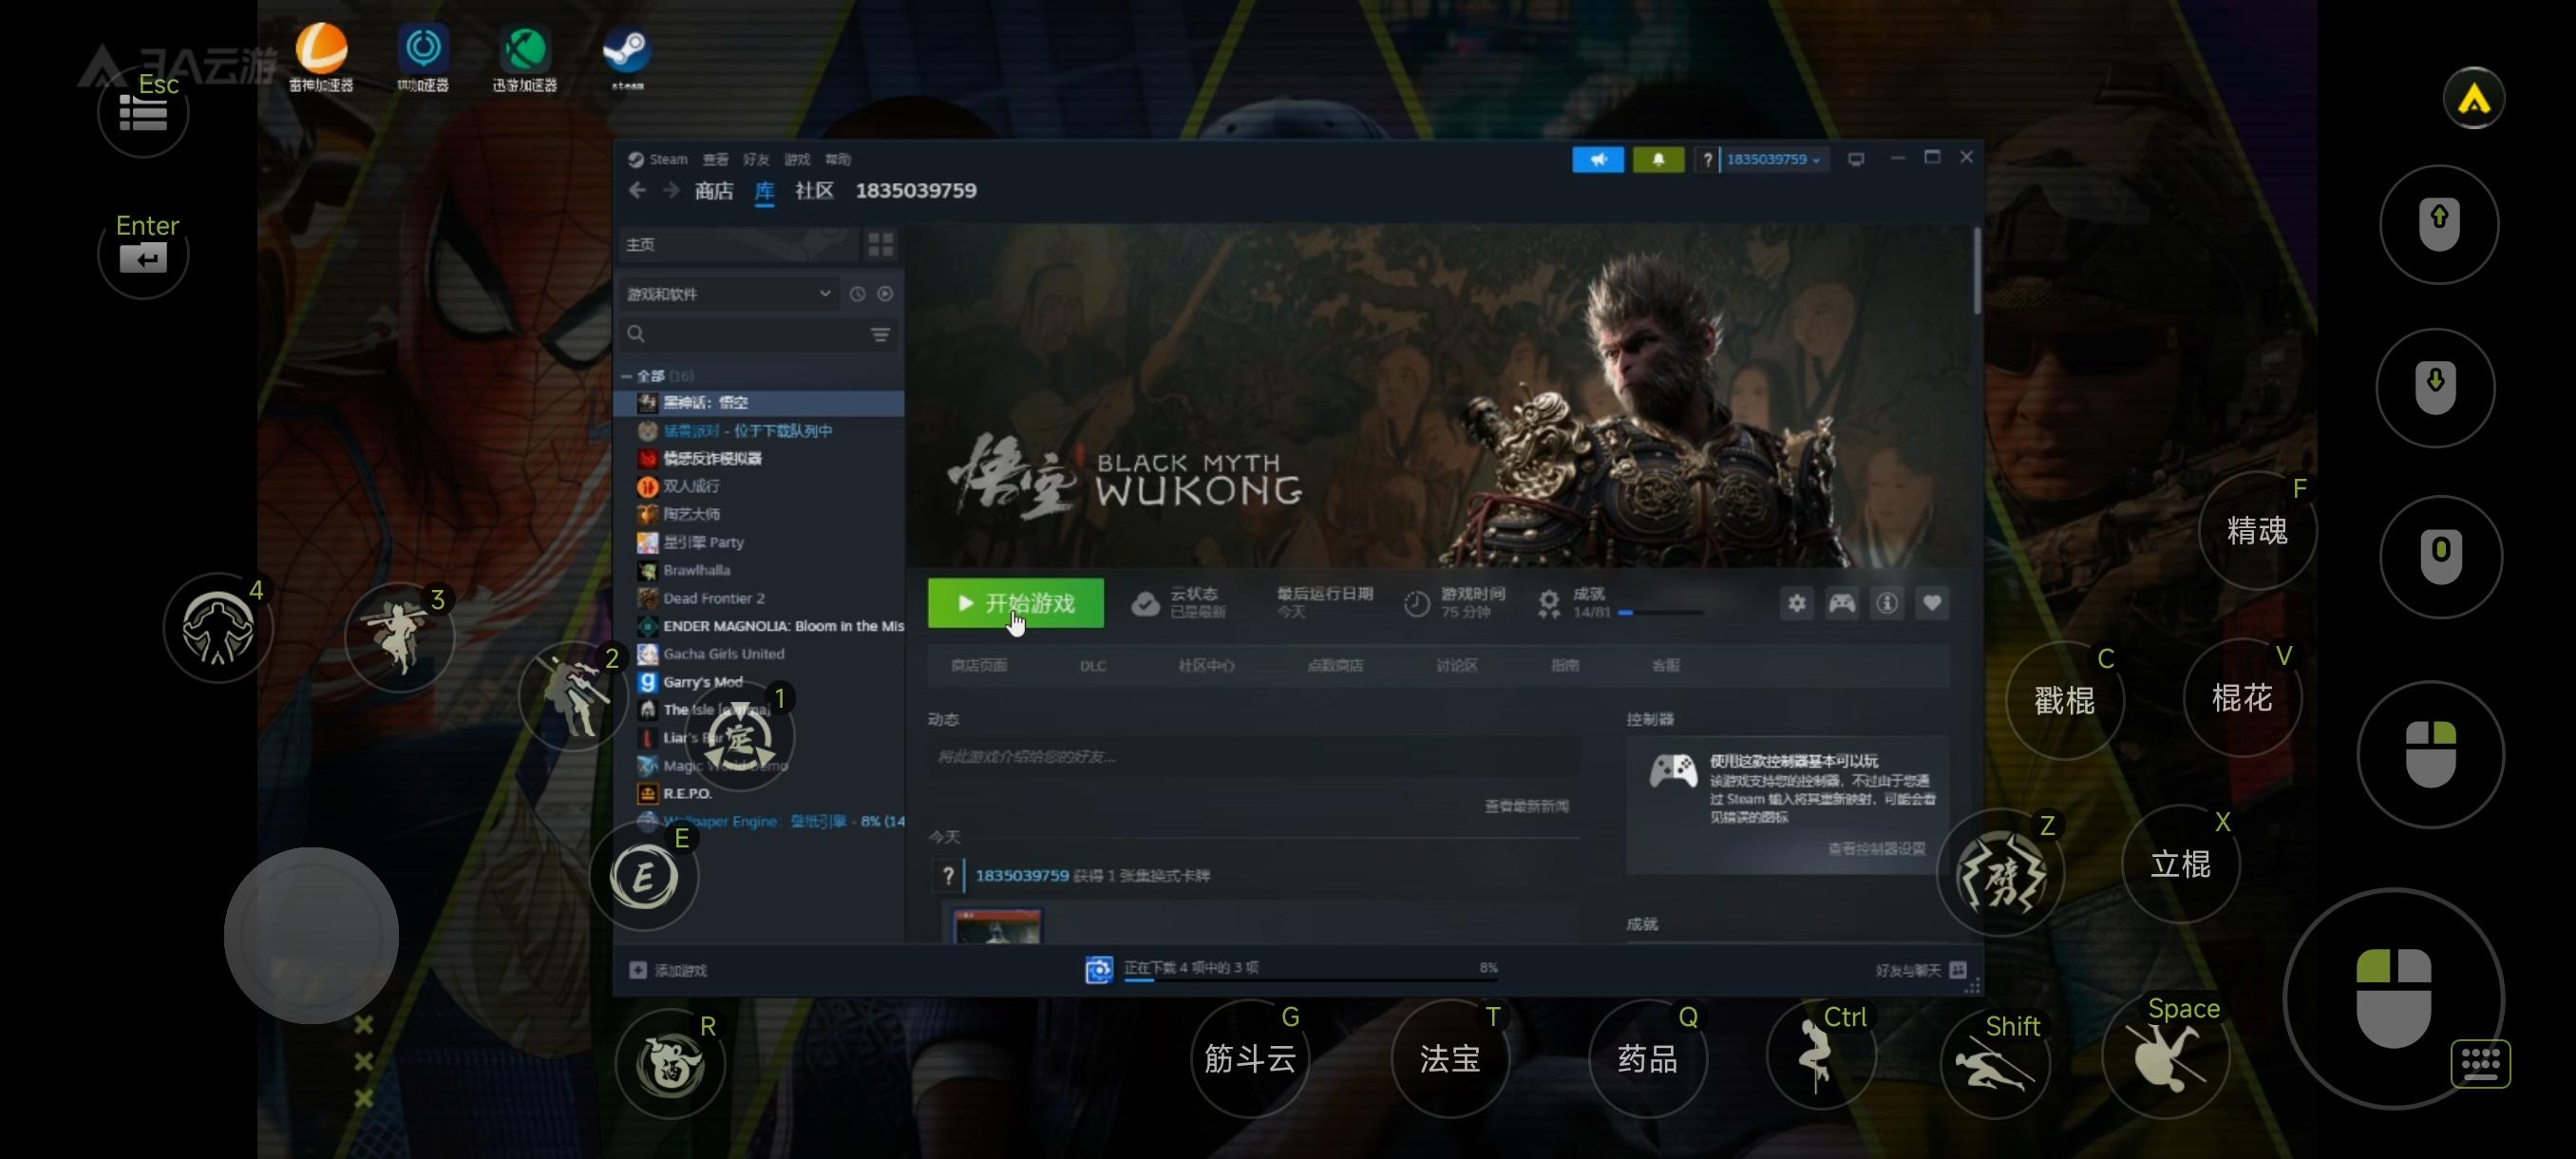
Task: Tap skill slot 2 overlay button
Action: (574, 695)
